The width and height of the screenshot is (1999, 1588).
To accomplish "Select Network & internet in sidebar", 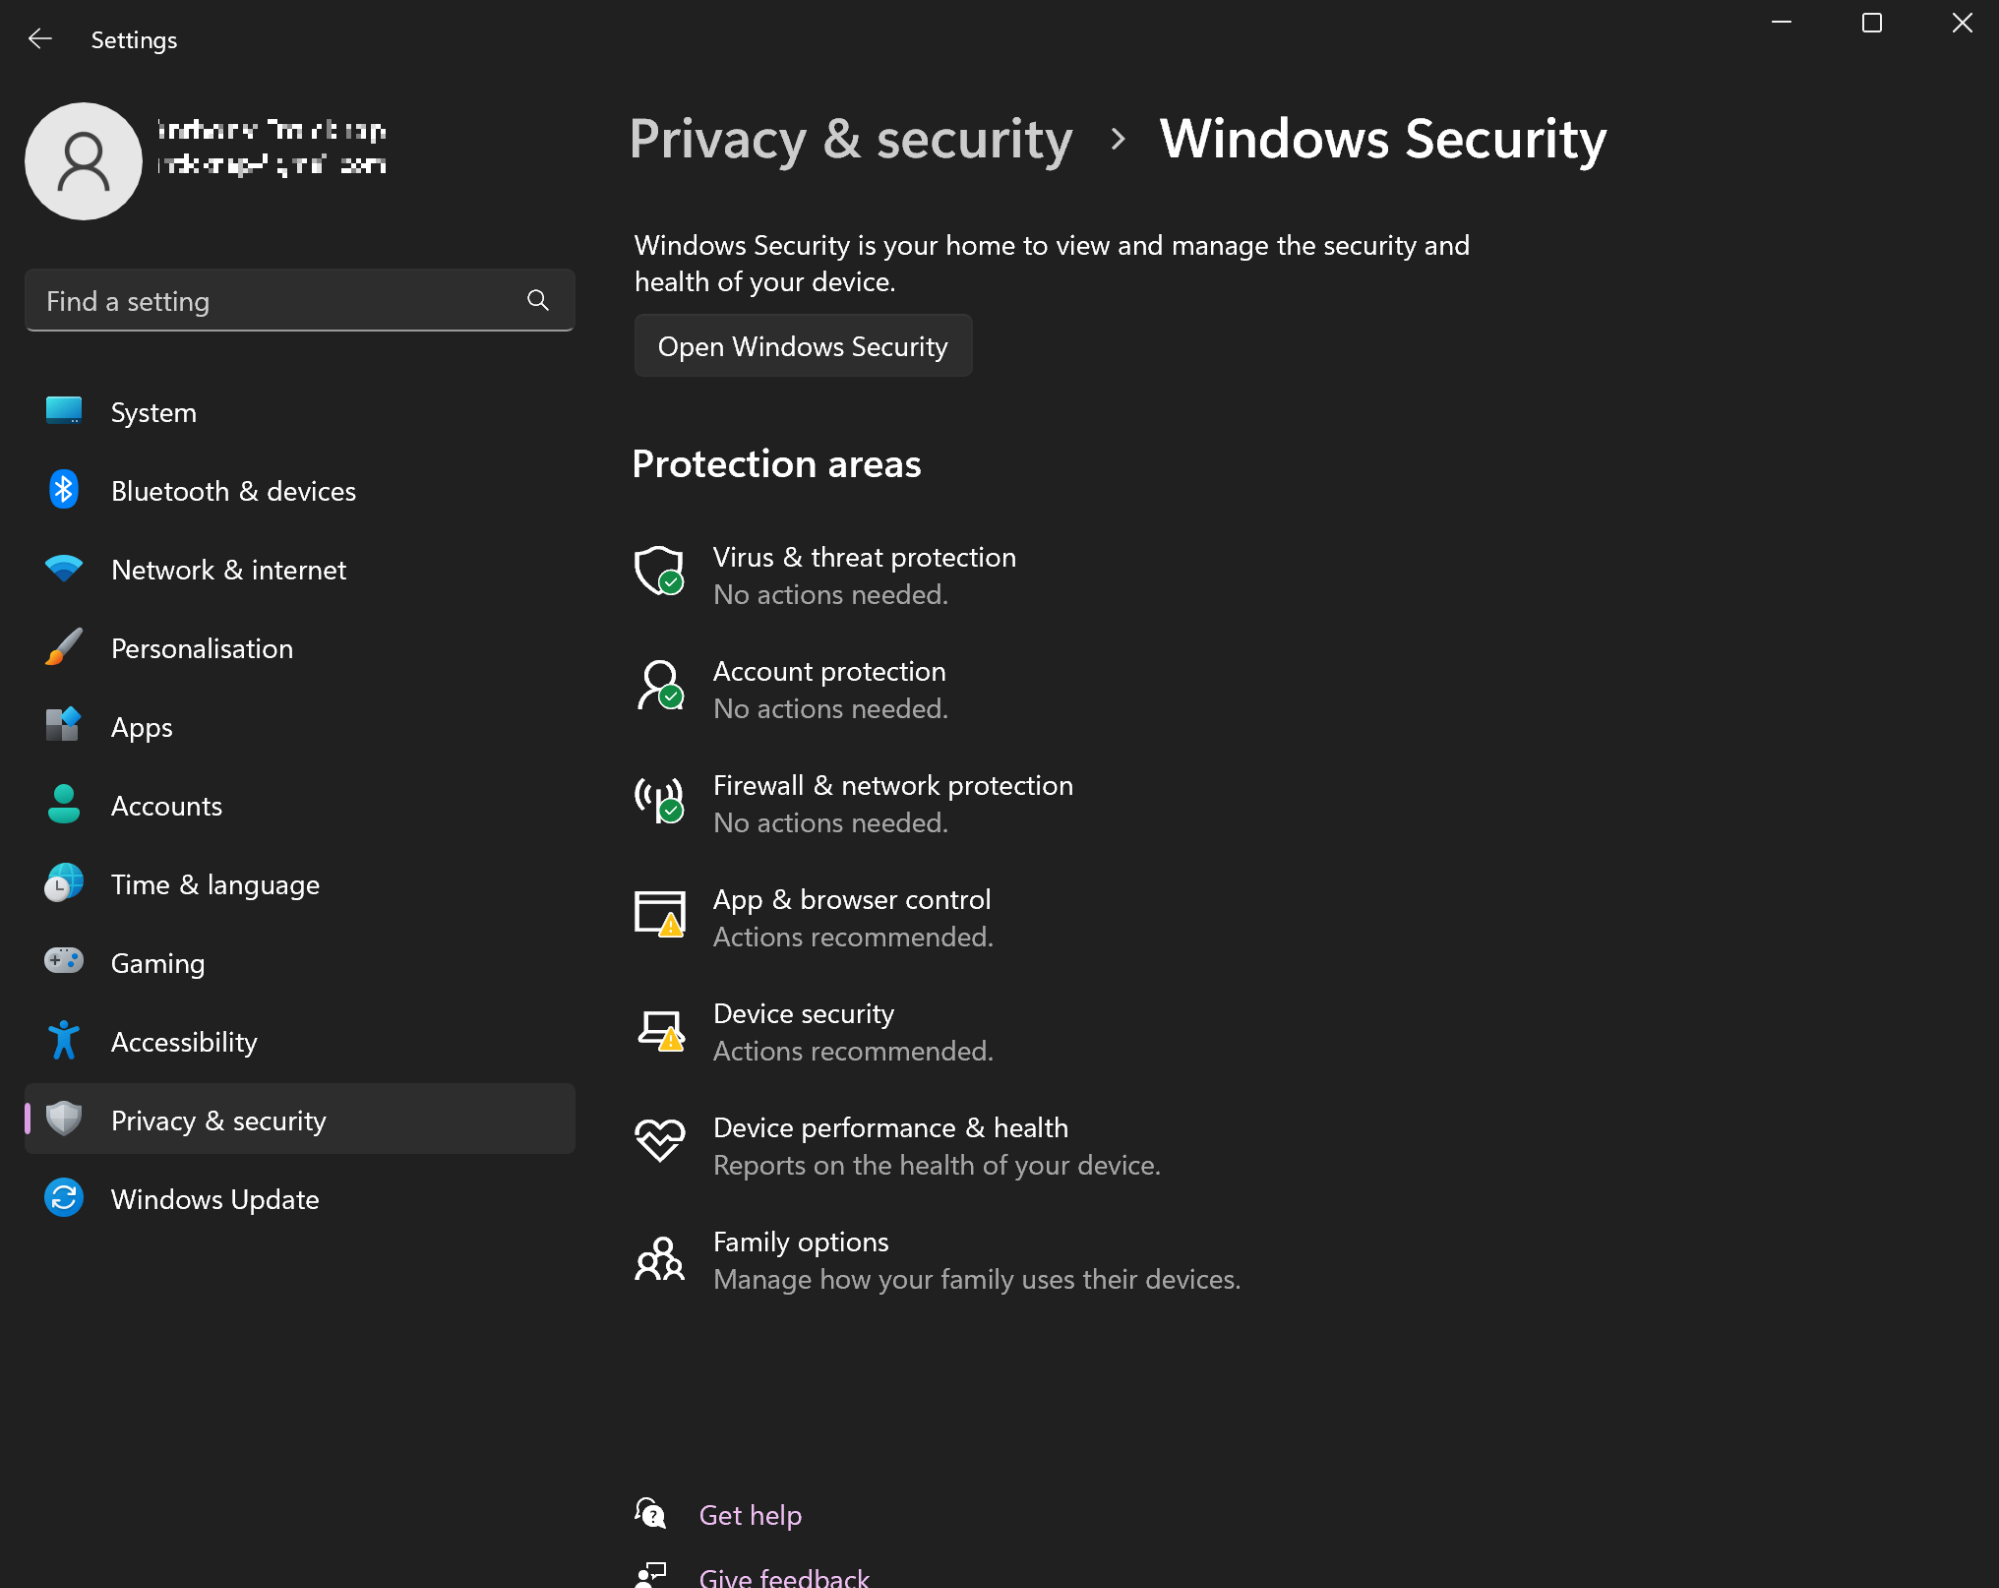I will (x=300, y=570).
